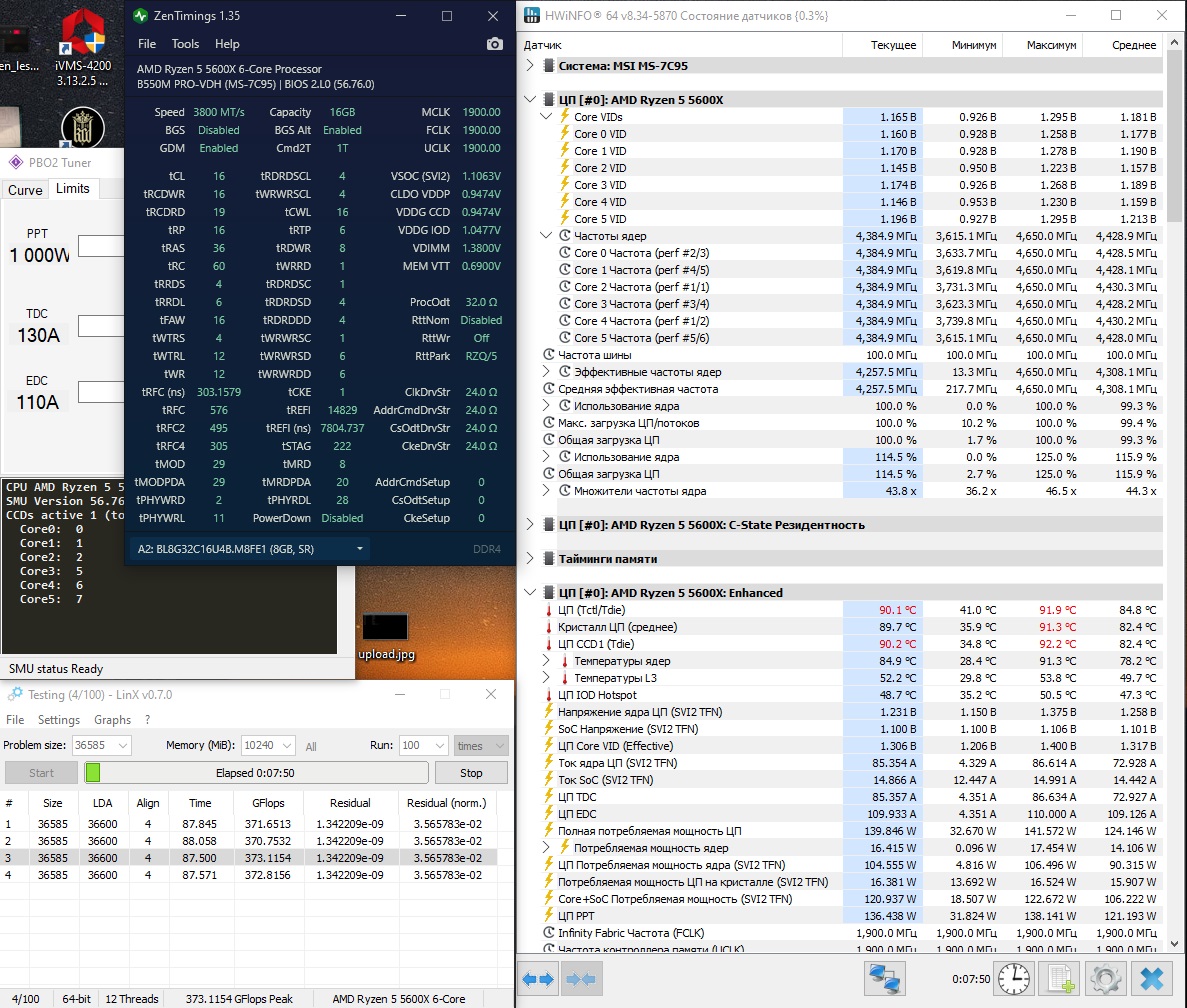The width and height of the screenshot is (1187, 1008).
Task: Click the round crest desktop icon
Action: [82, 126]
